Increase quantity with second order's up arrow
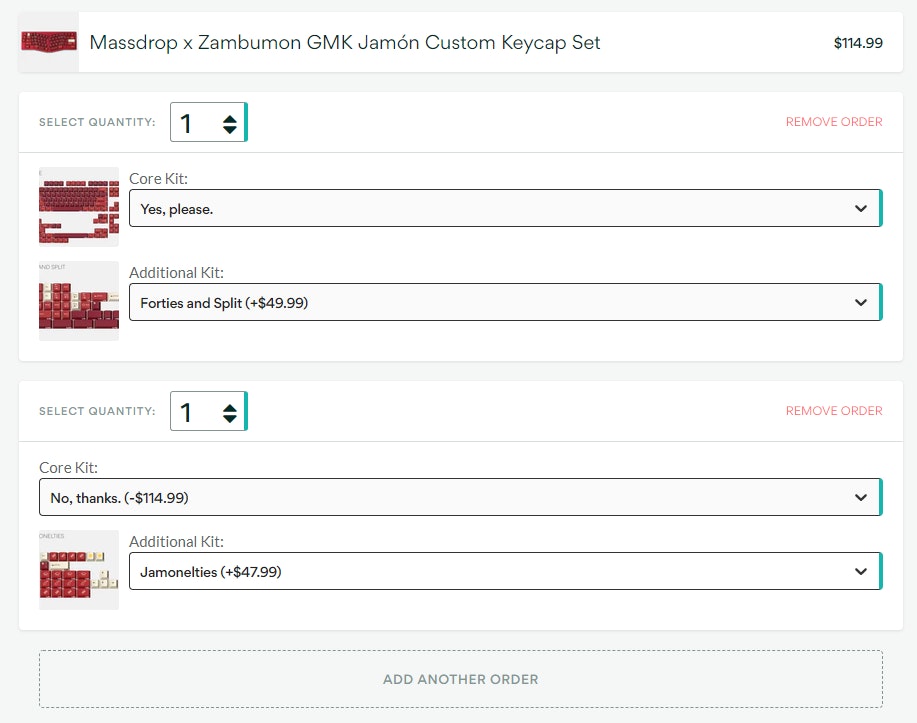This screenshot has width=917, height=723. pyautogui.click(x=230, y=405)
